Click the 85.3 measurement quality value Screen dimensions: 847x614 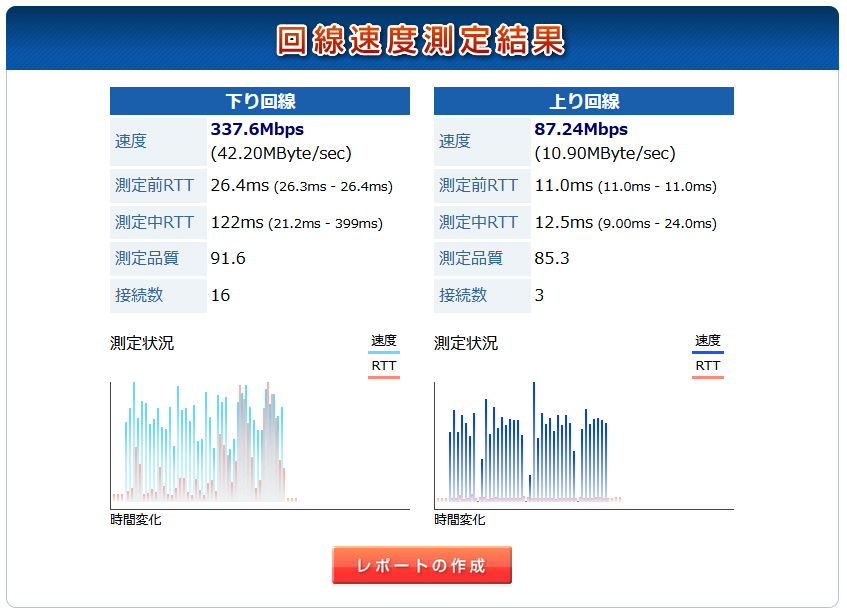pos(552,258)
